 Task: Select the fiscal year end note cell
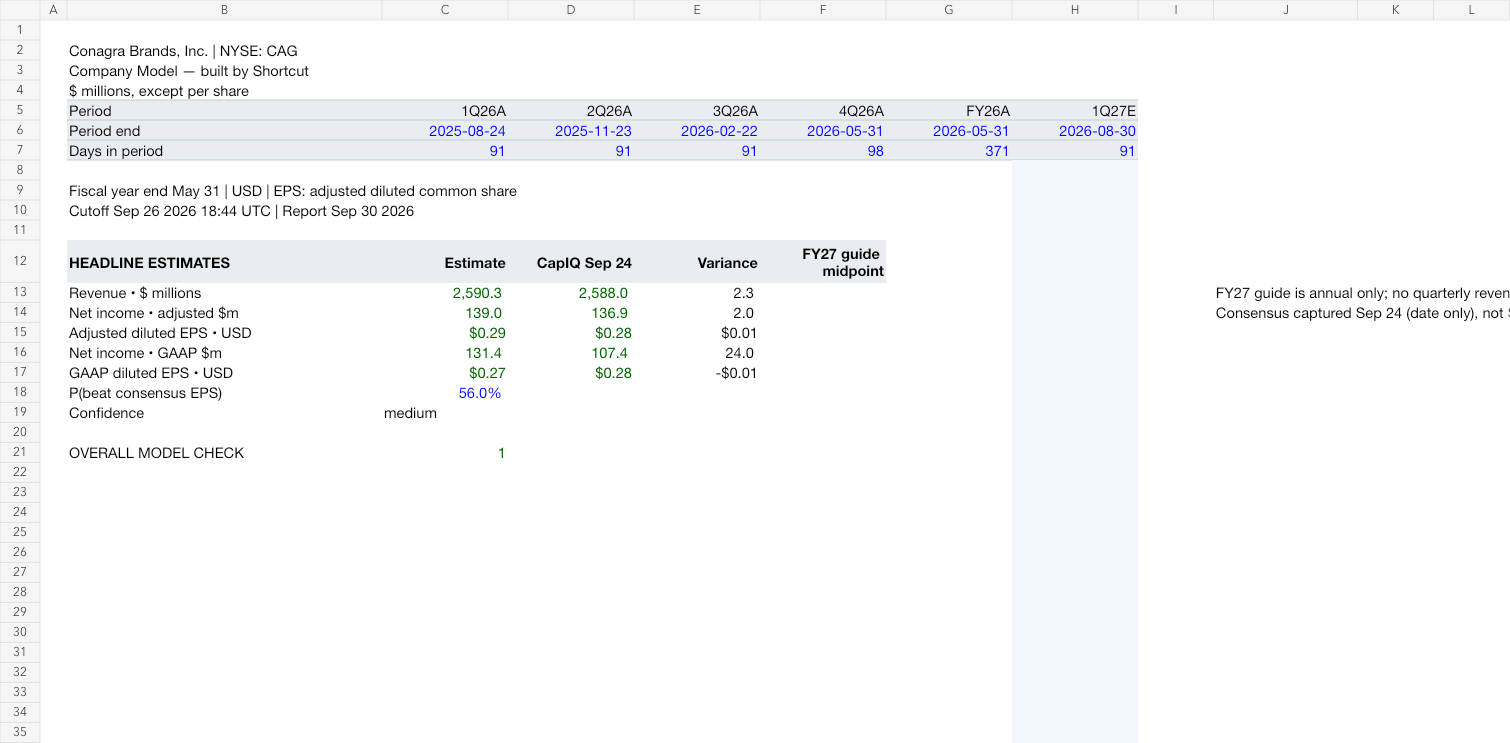tap(293, 191)
